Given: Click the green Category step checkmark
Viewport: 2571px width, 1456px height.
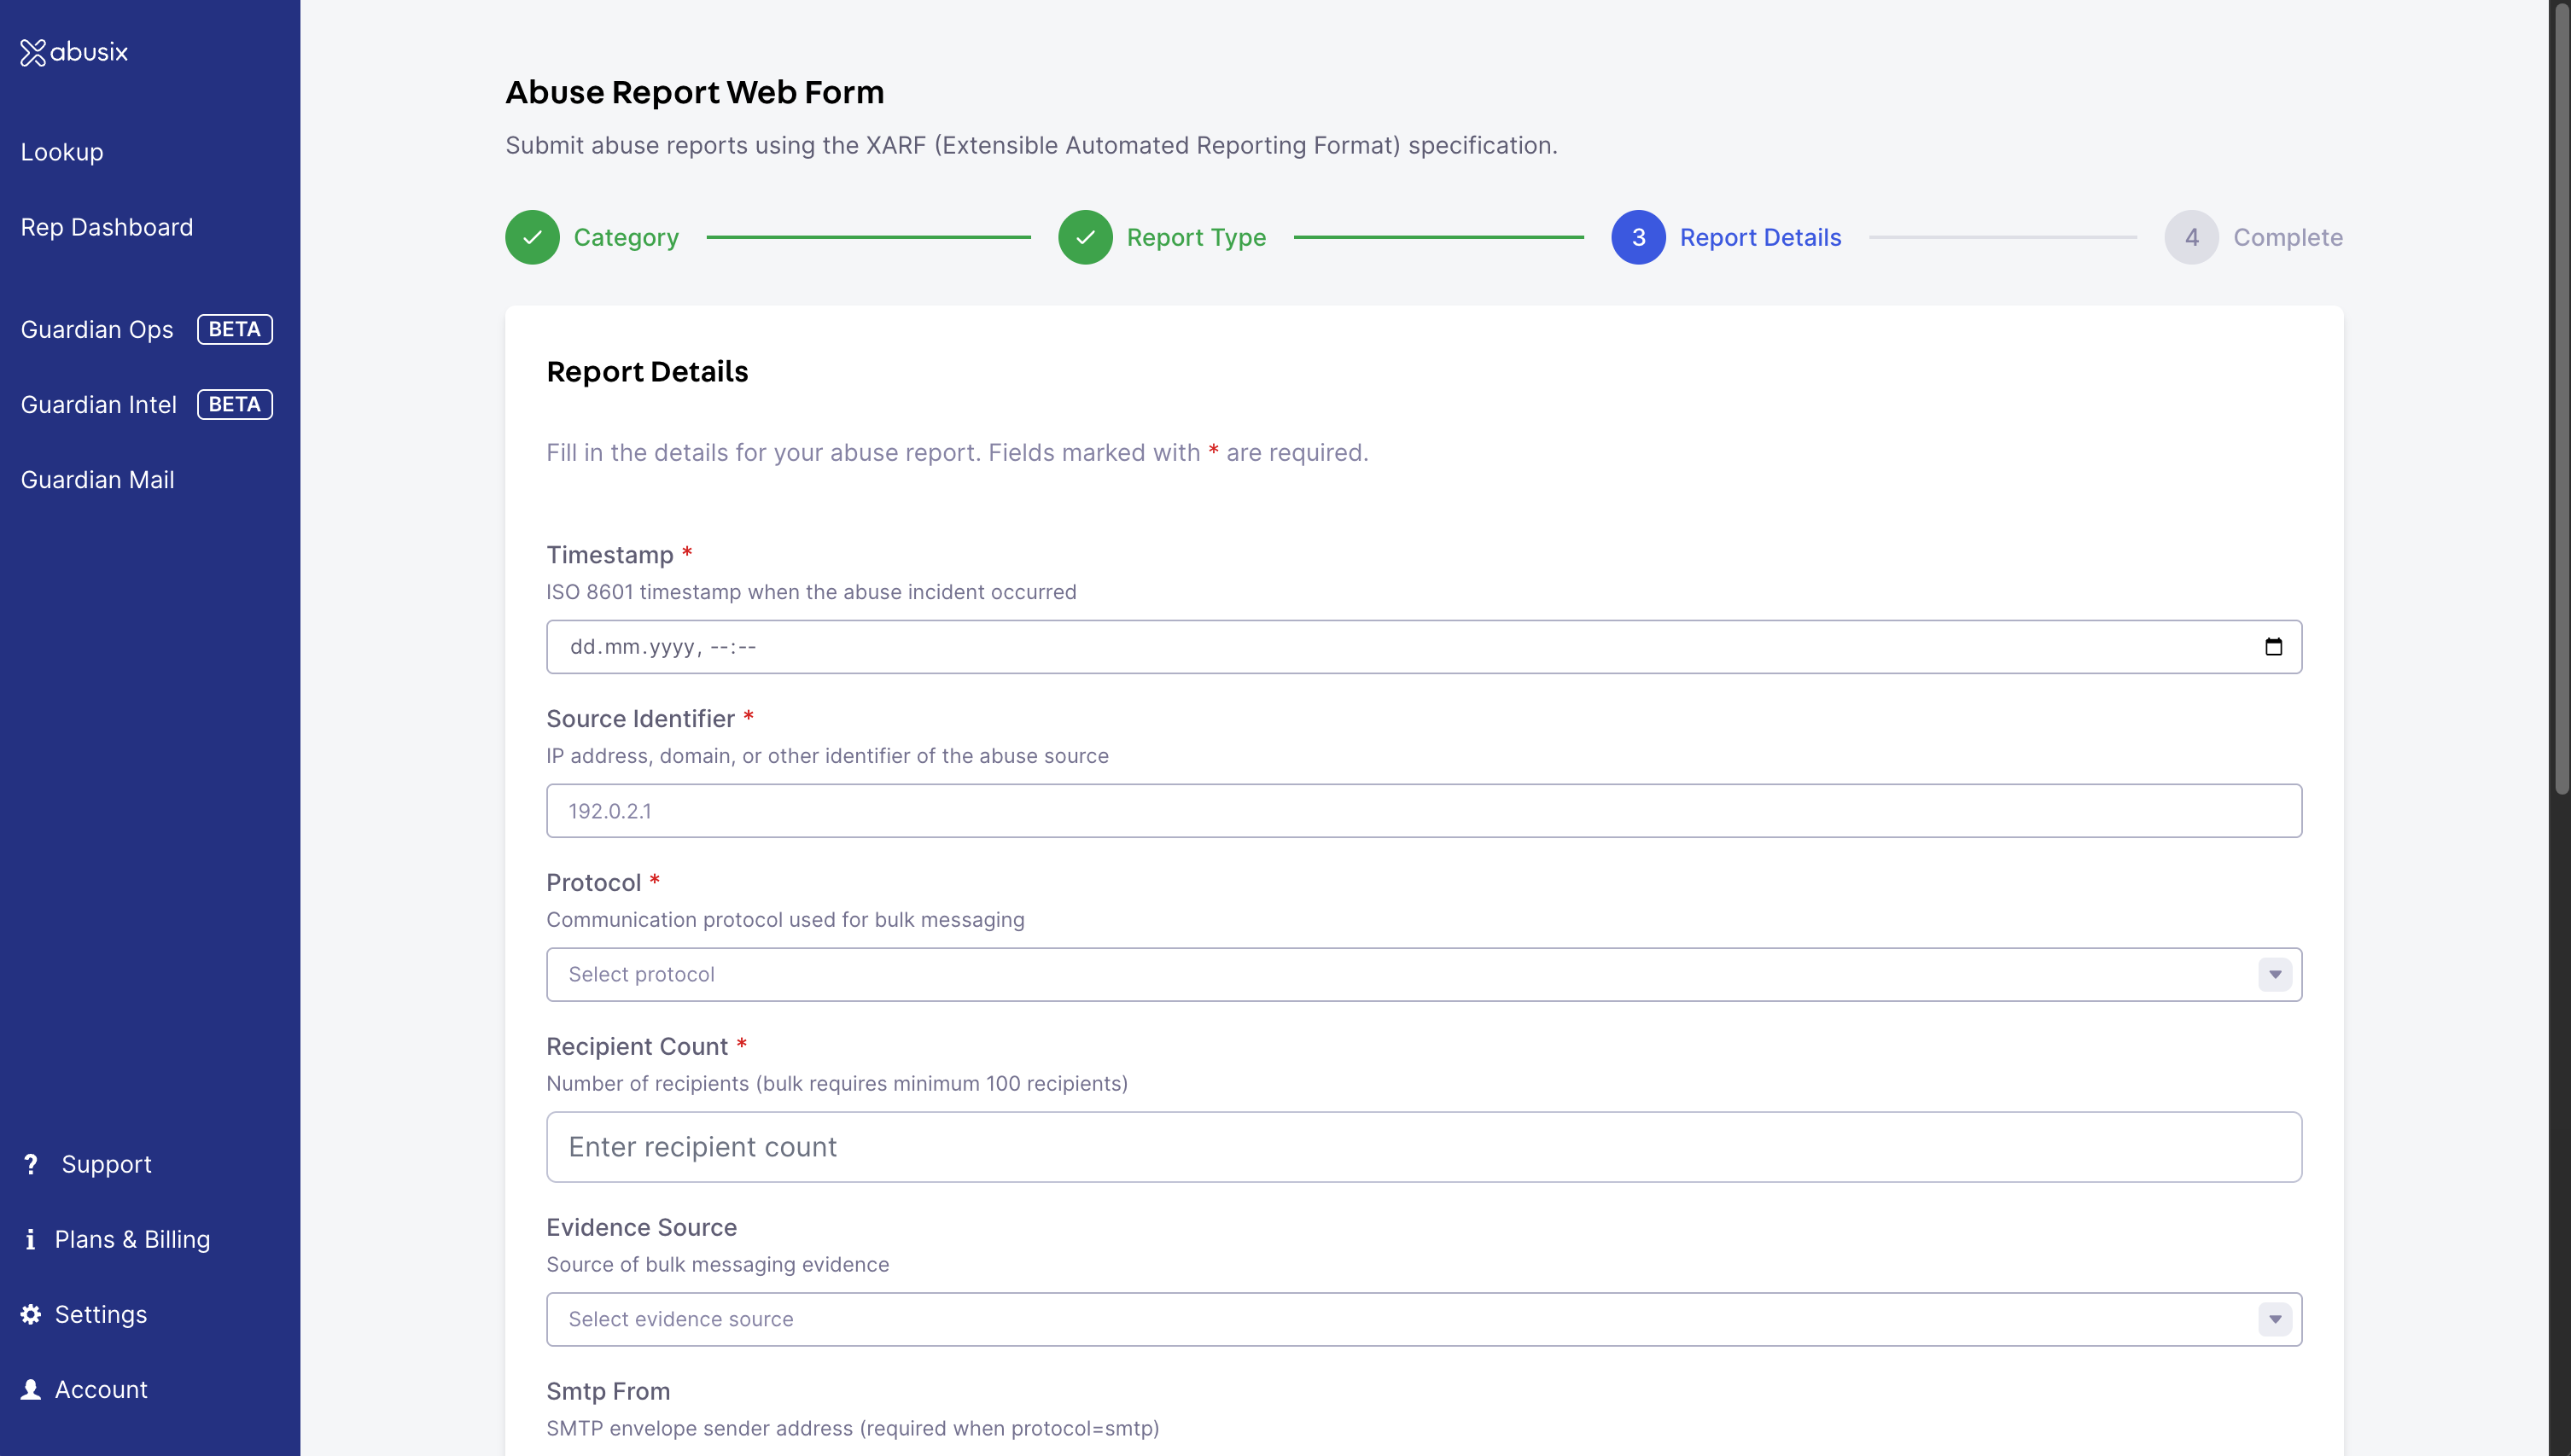Looking at the screenshot, I should (x=532, y=237).
